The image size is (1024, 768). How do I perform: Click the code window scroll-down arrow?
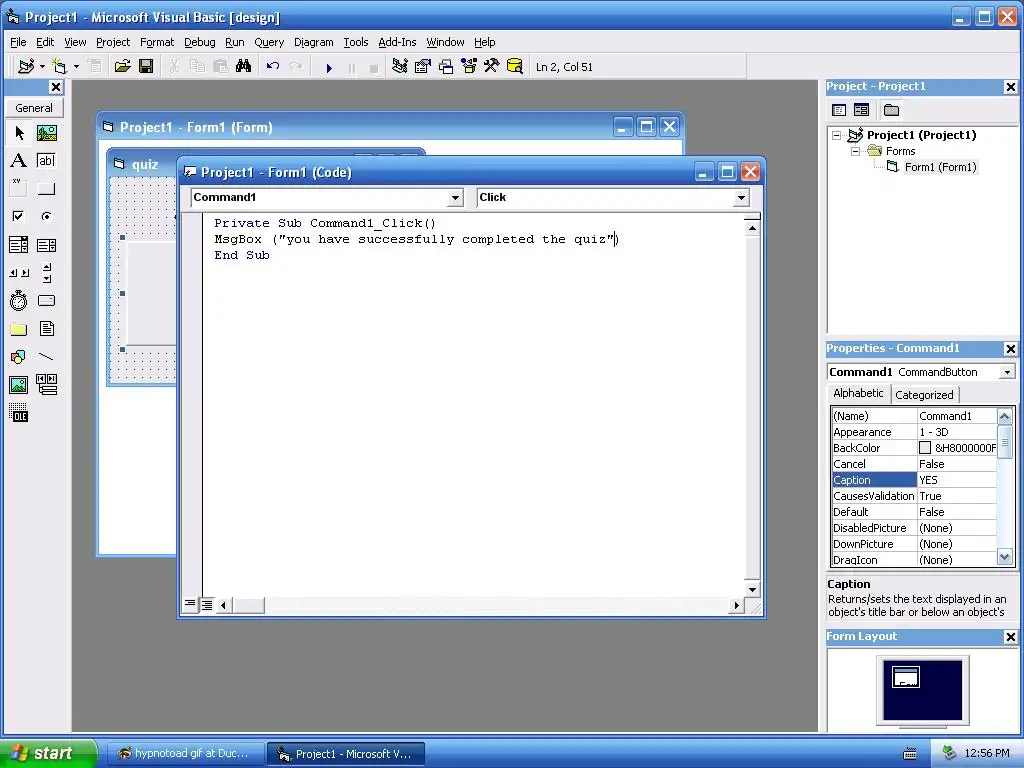click(x=752, y=589)
